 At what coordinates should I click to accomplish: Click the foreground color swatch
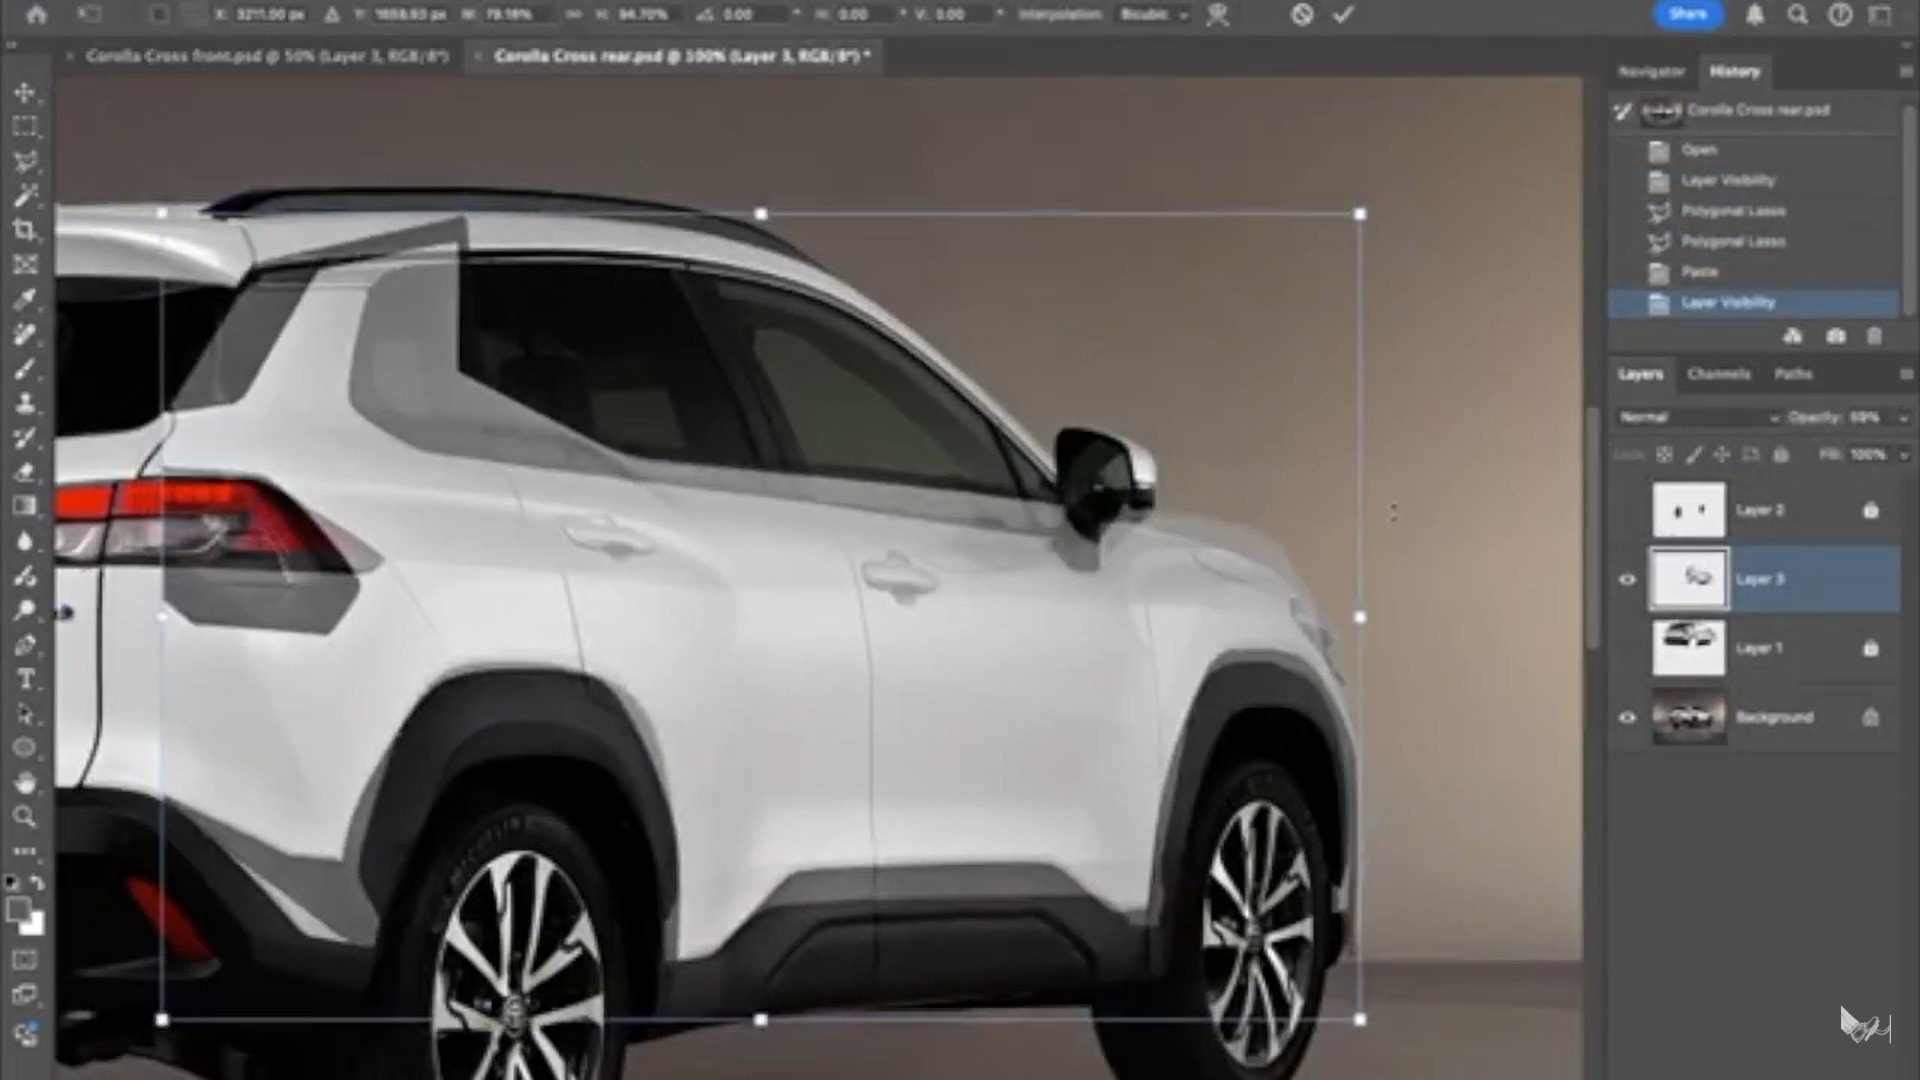(17, 909)
